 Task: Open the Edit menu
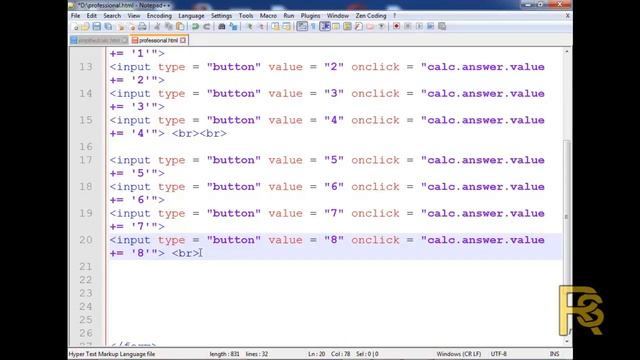click(x=91, y=16)
